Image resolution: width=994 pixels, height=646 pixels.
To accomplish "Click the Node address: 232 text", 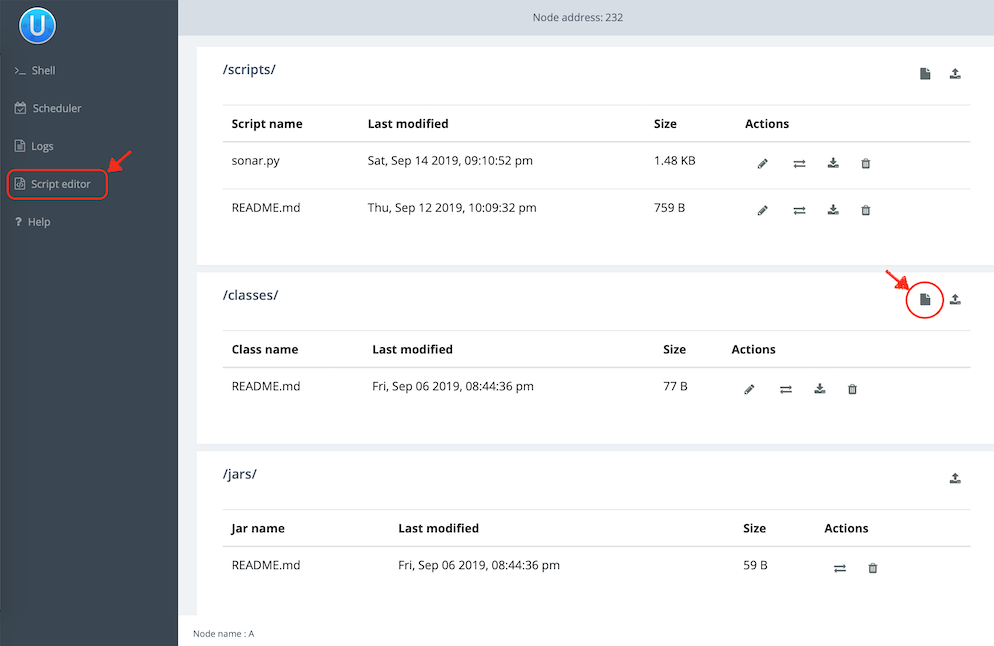I will pos(578,18).
